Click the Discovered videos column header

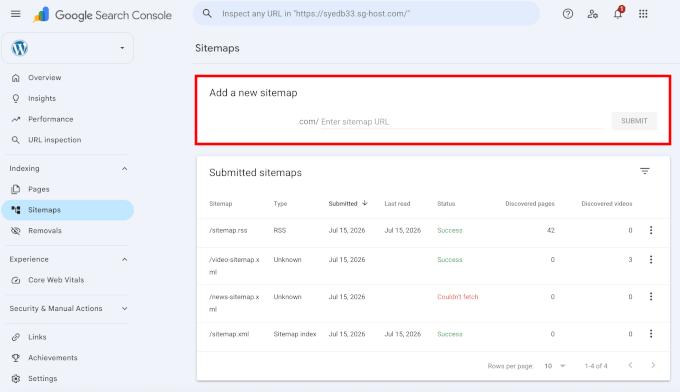(607, 204)
